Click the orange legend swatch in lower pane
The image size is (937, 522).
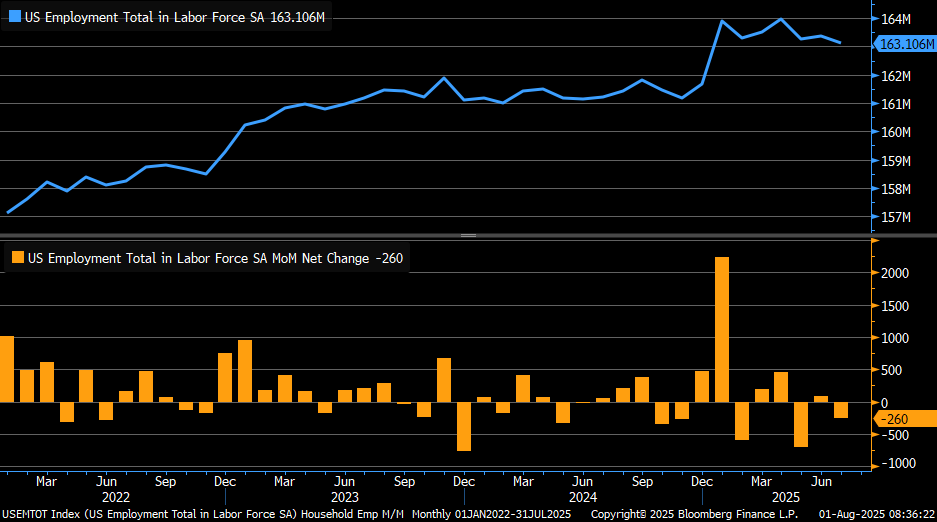(x=17, y=258)
